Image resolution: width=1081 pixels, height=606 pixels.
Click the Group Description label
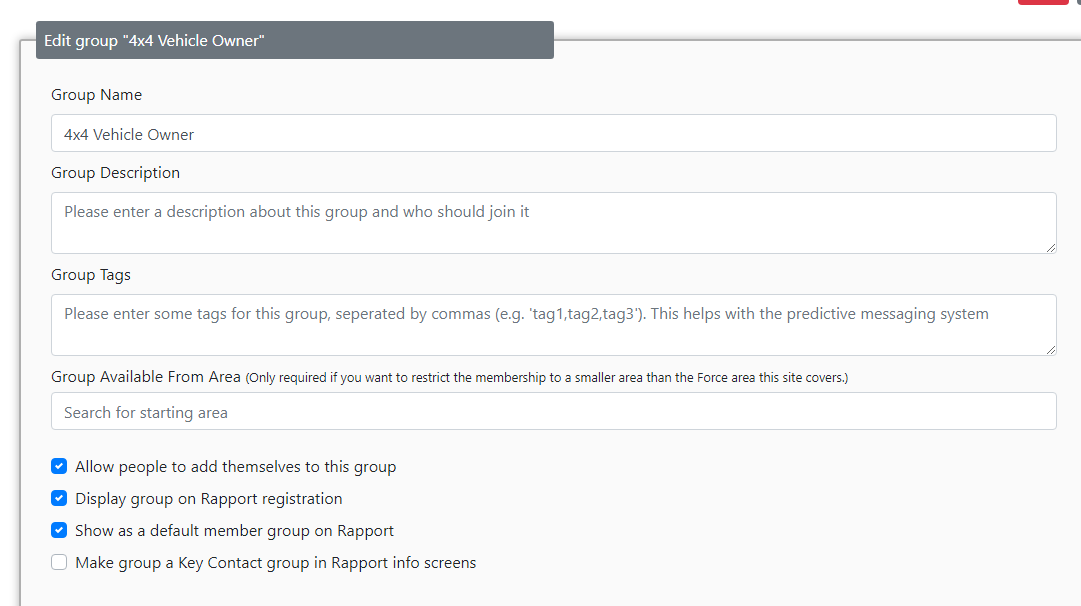pos(115,172)
